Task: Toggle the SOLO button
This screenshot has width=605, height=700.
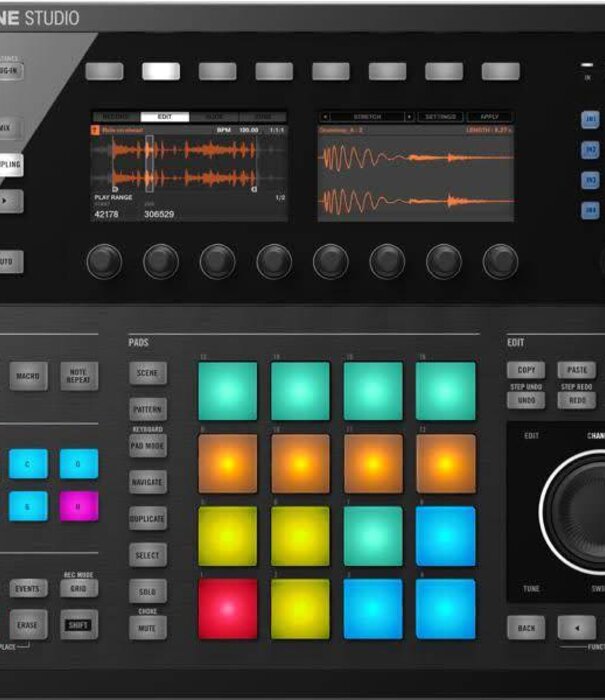Action: [x=148, y=592]
